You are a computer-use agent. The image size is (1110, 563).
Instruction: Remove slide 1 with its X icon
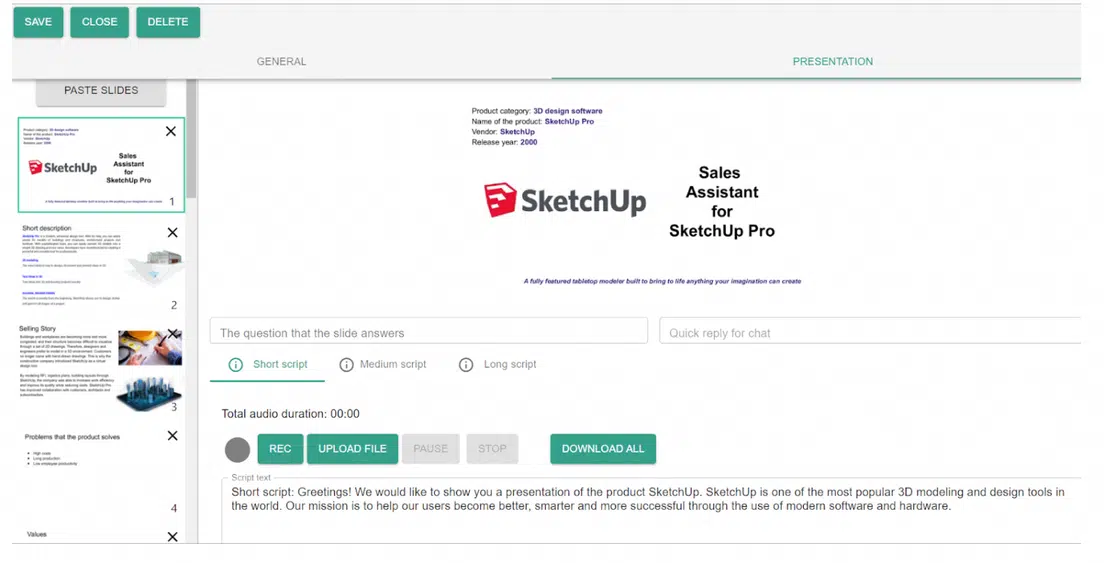[x=171, y=131]
